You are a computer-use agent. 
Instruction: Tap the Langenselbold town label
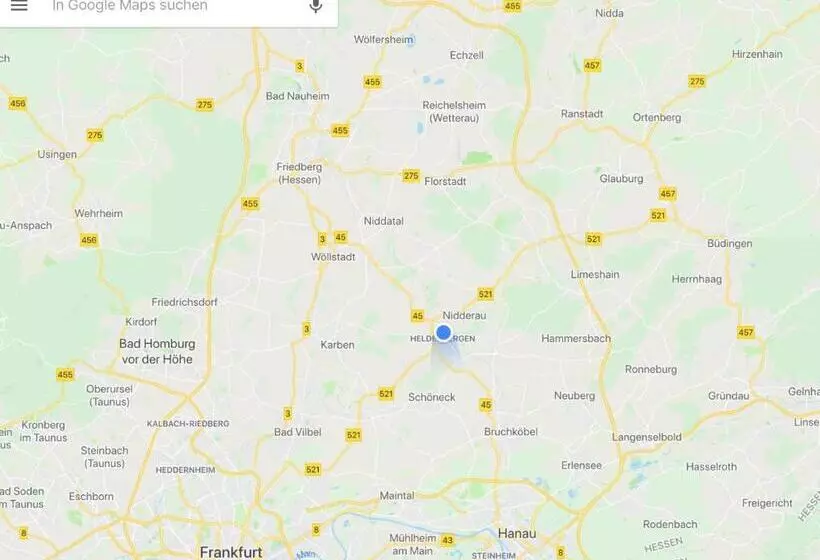pyautogui.click(x=646, y=437)
